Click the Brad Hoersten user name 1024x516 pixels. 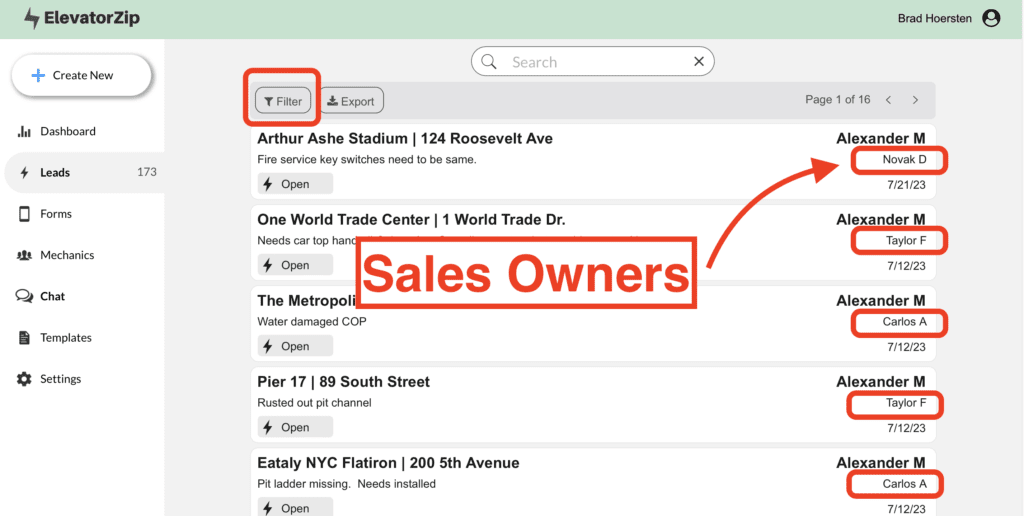tap(935, 18)
